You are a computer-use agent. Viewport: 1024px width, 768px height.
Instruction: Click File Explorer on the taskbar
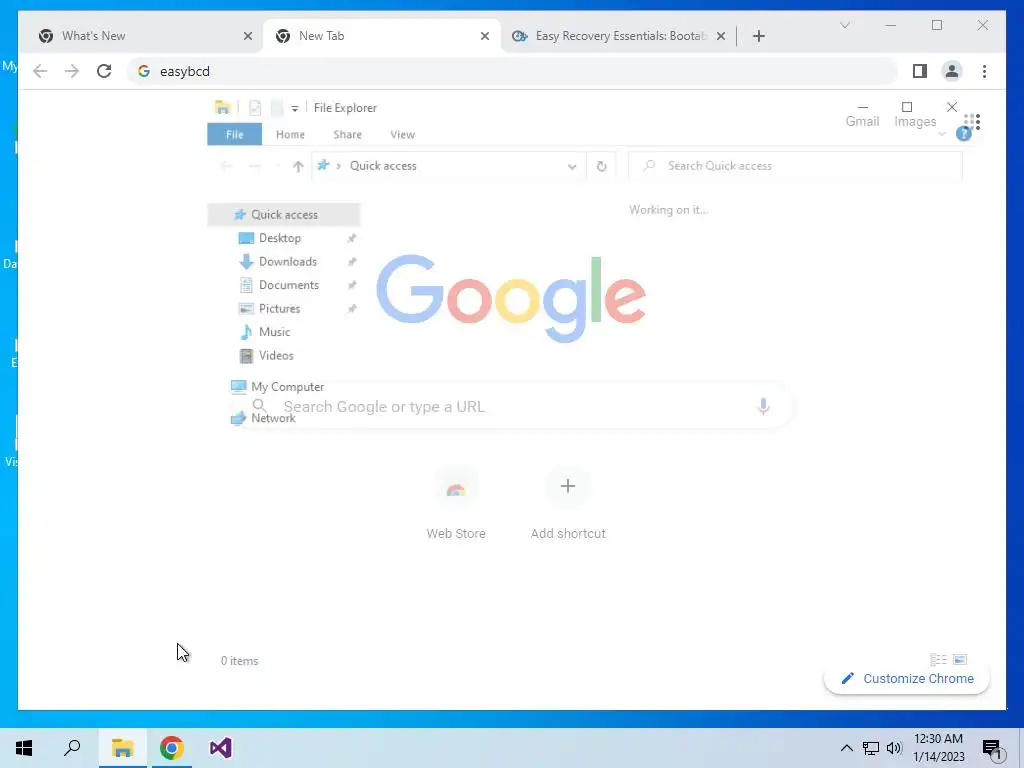pyautogui.click(x=122, y=748)
